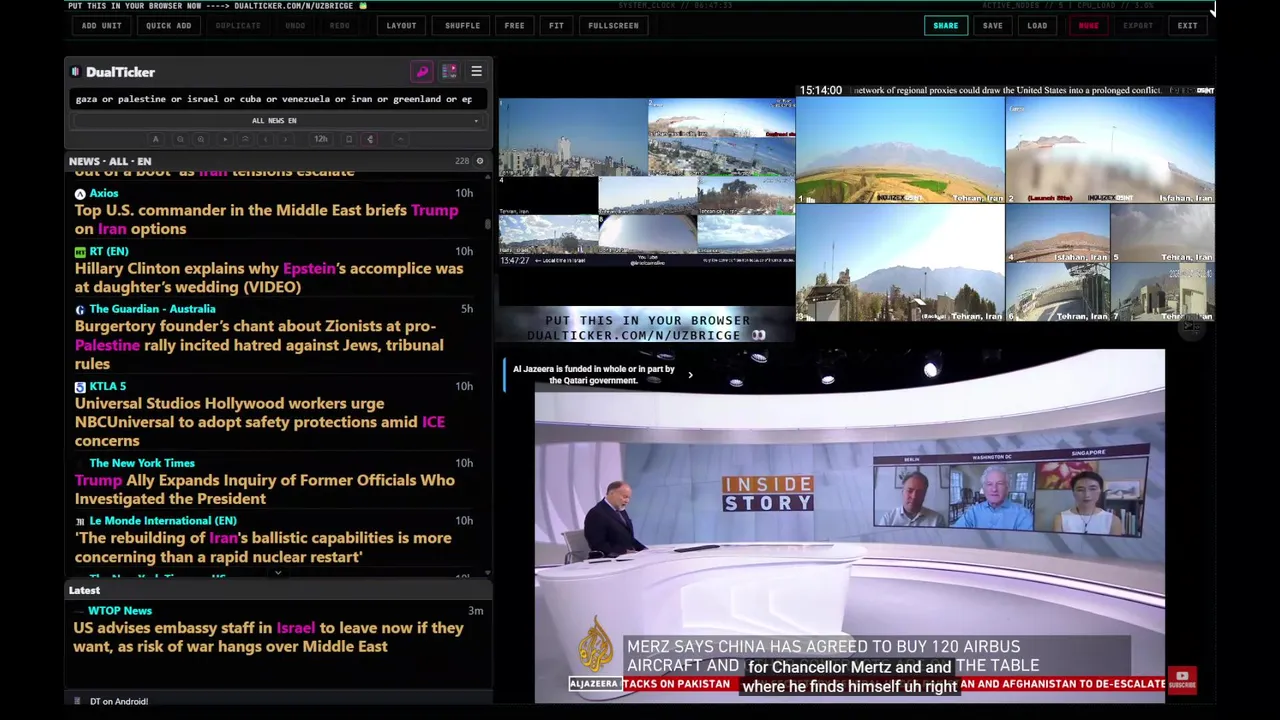1280x720 pixels.
Task: Click the bookmark icon in ticker toolbar
Action: coord(349,139)
